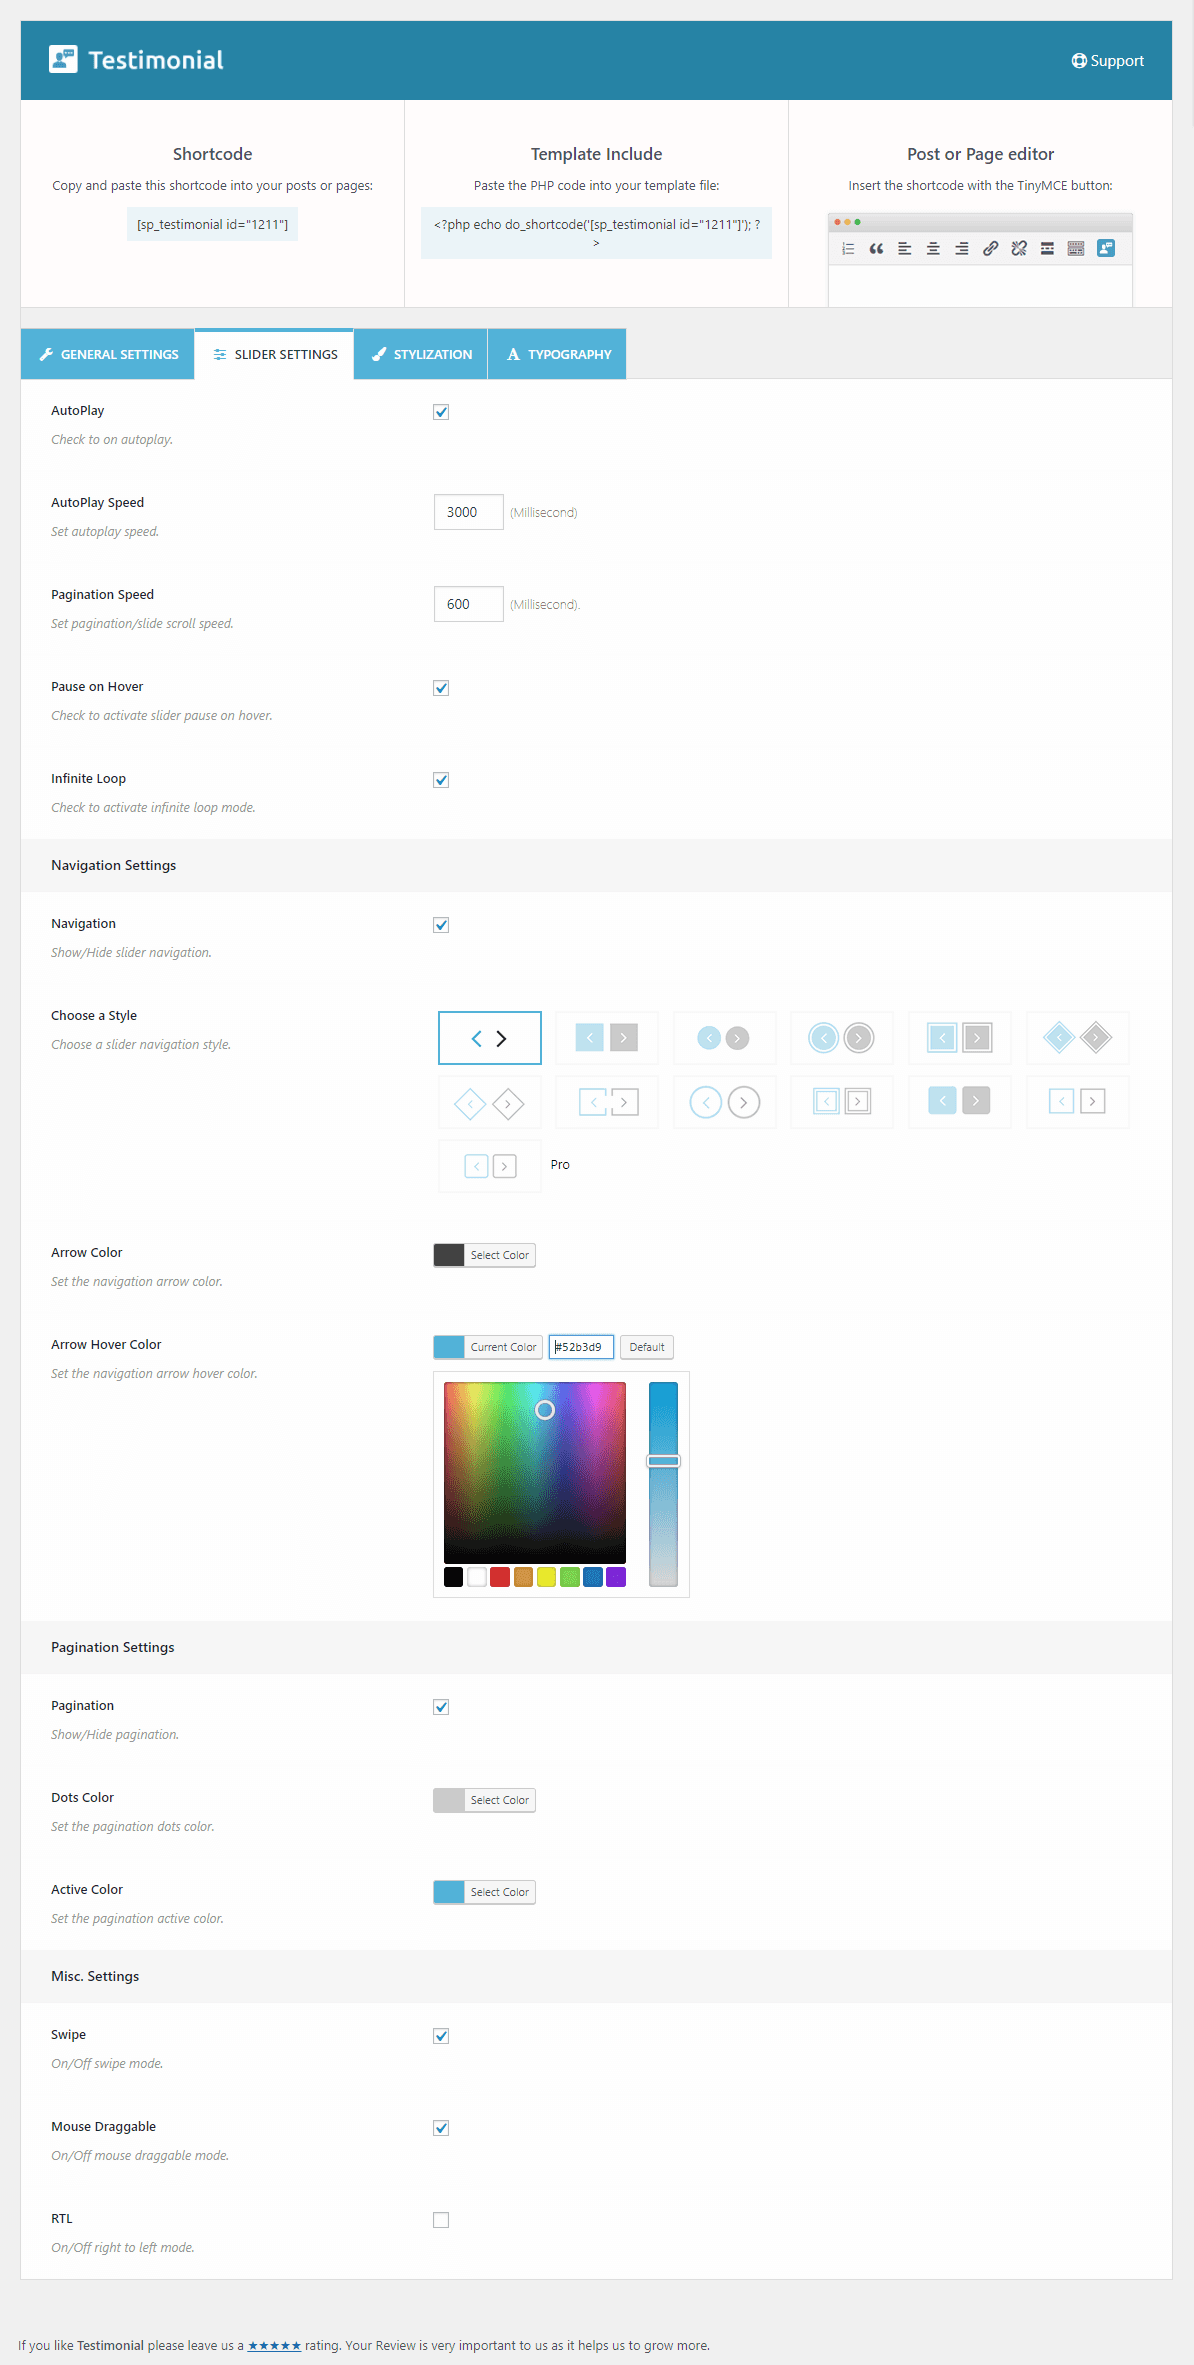Toggle the Pause on Hover checkbox

point(441,688)
